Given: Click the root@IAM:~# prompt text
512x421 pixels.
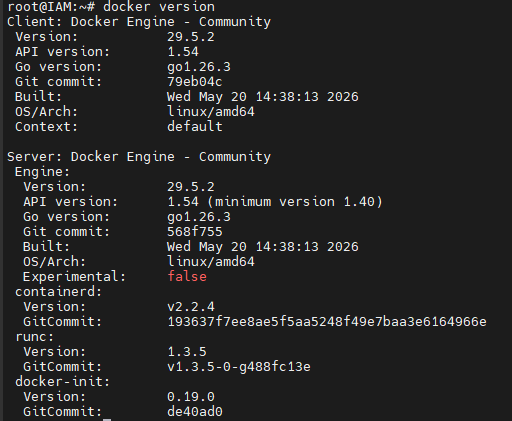Looking at the screenshot, I should pos(51,7).
